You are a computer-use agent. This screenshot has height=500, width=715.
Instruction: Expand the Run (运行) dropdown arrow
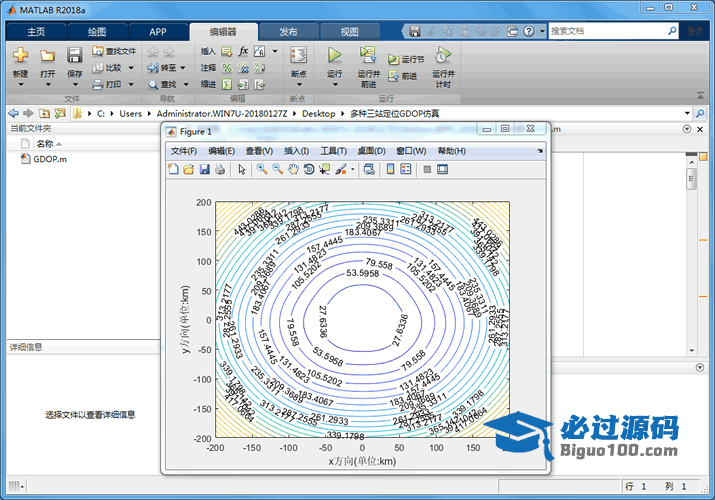[x=335, y=85]
